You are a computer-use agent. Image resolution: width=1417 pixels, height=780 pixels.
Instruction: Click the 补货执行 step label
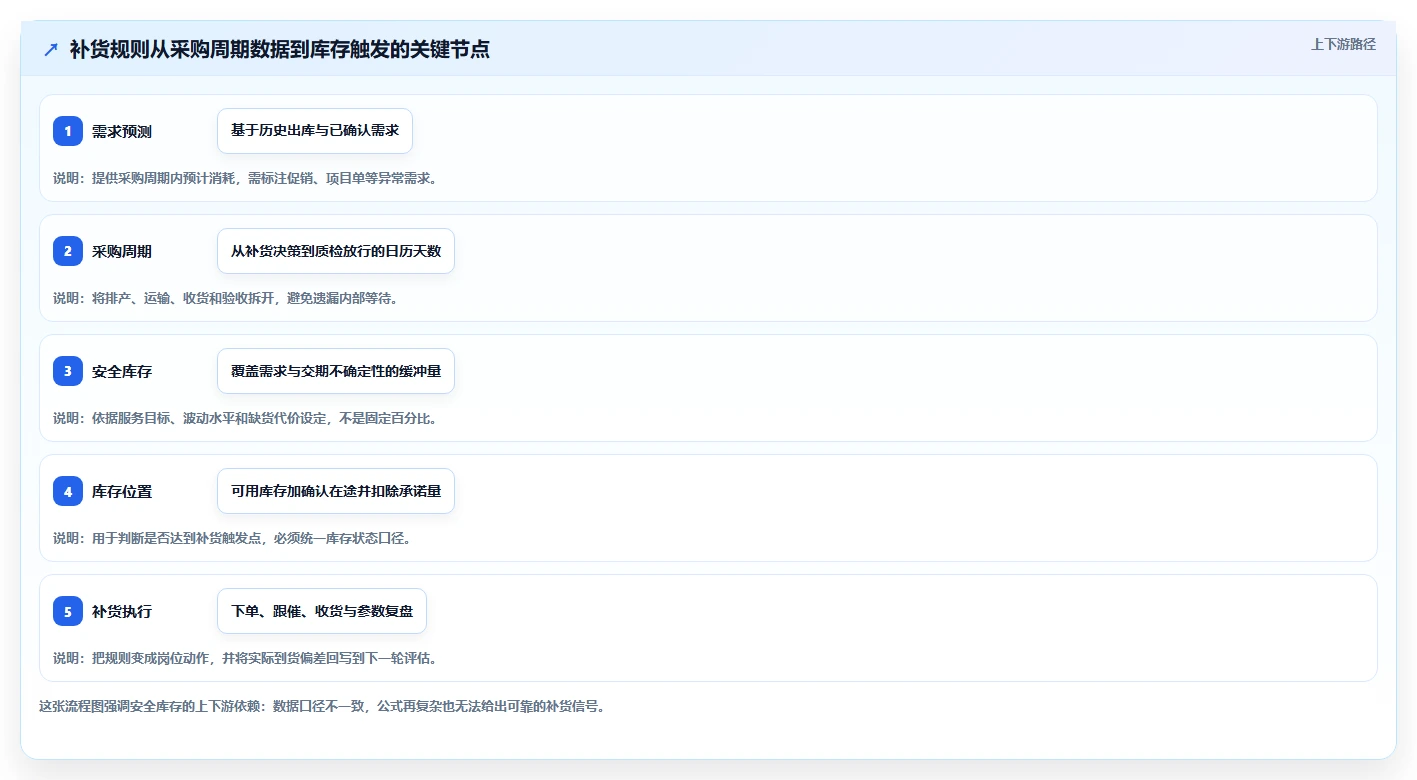pyautogui.click(x=122, y=611)
